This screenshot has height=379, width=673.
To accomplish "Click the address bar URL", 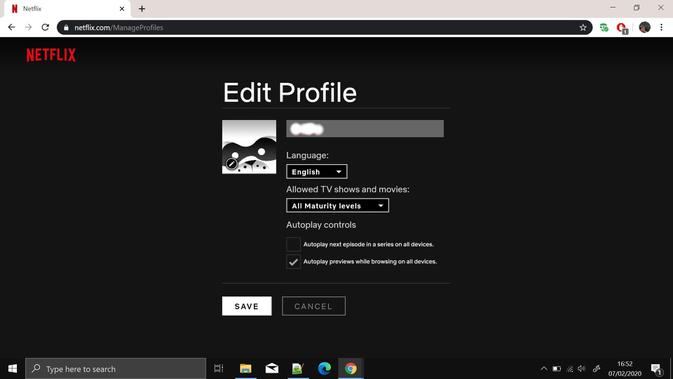I will click(x=118, y=27).
